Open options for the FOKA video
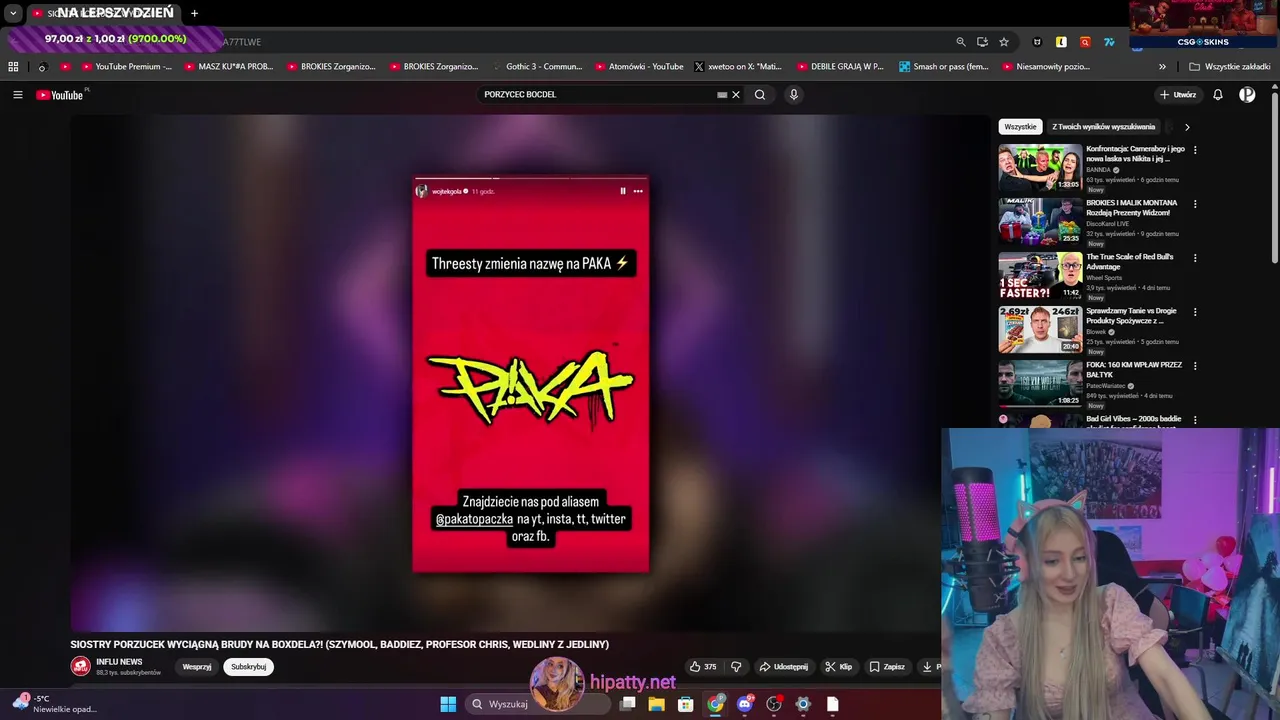The image size is (1280, 720). 1195,366
